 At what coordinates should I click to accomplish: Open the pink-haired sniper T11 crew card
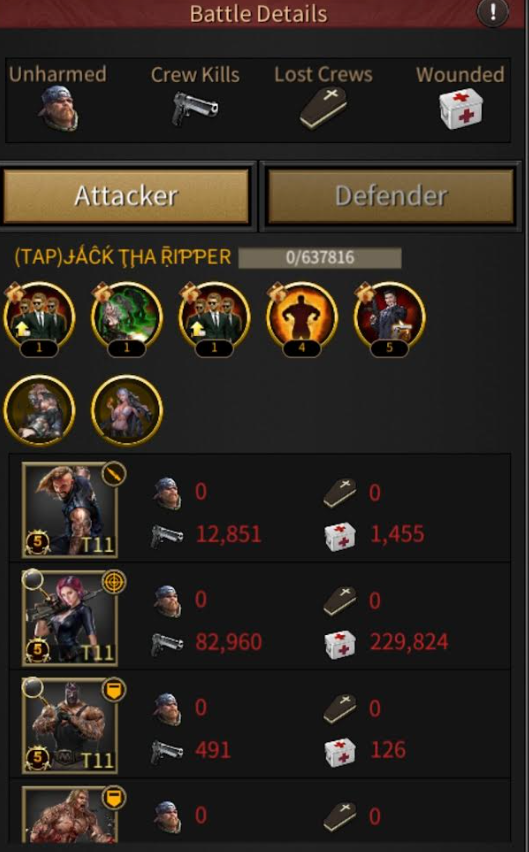click(x=70, y=618)
